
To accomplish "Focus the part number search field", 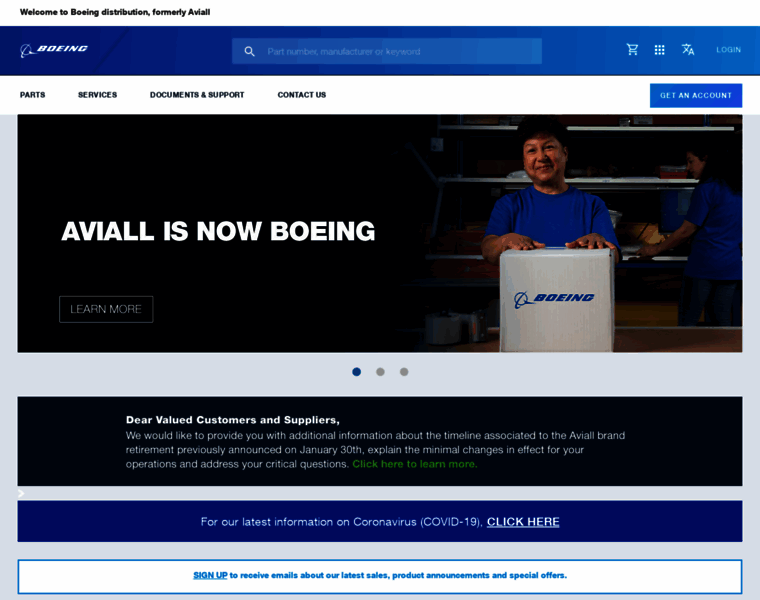I will tap(387, 51).
